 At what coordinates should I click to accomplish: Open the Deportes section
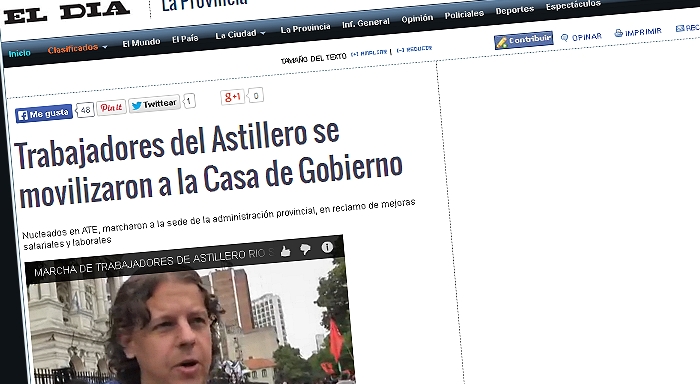(514, 10)
